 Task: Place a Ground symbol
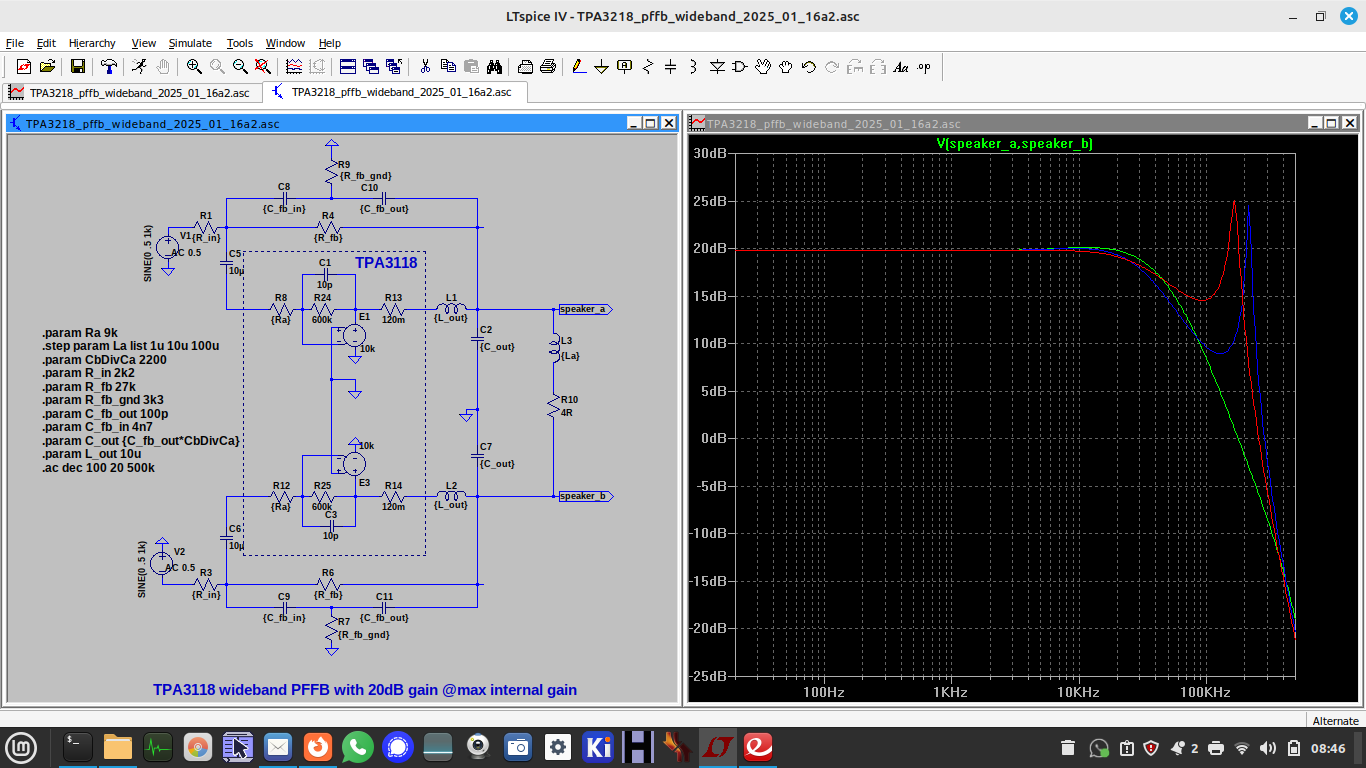602,67
